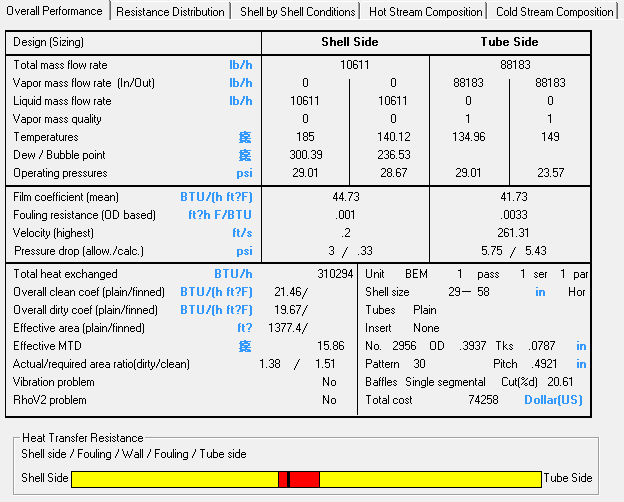Select shell outlet temperature value 140.12
Image resolution: width=624 pixels, height=502 pixels.
point(394,137)
